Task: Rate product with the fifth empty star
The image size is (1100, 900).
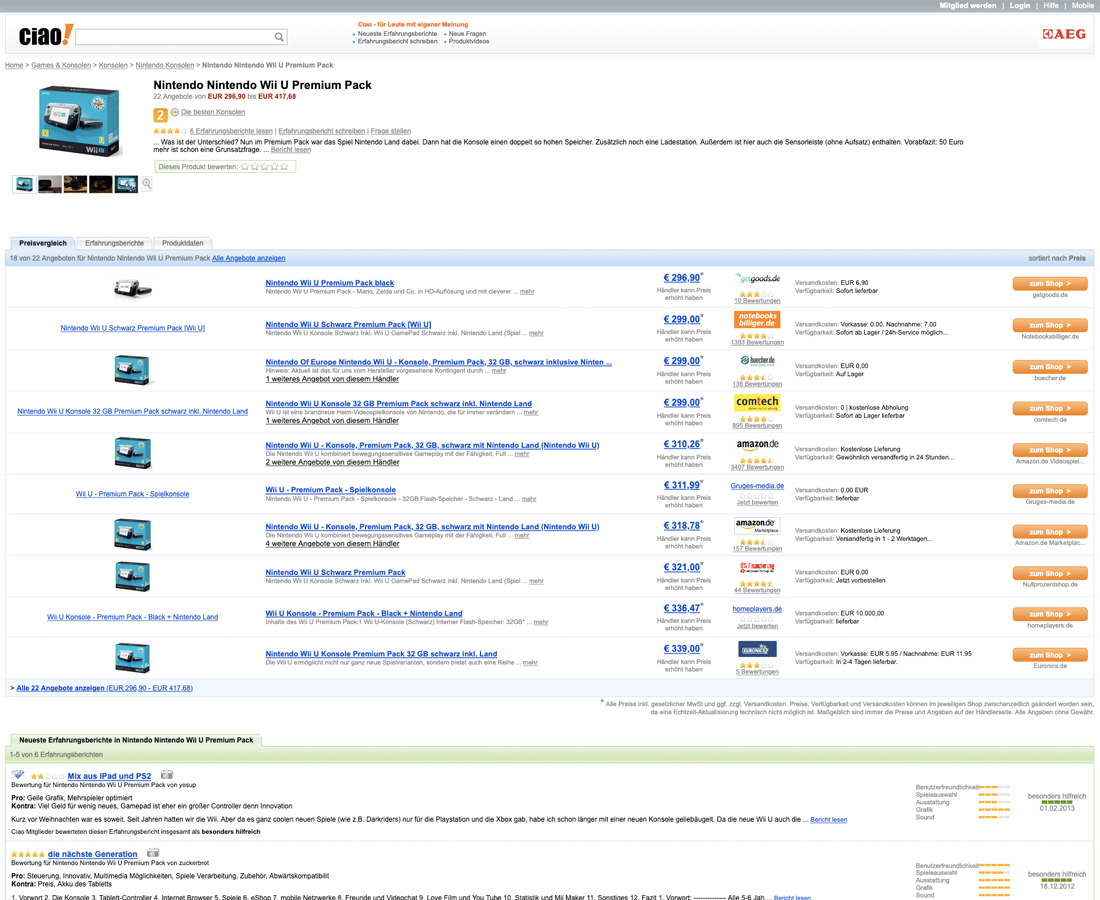Action: point(284,167)
